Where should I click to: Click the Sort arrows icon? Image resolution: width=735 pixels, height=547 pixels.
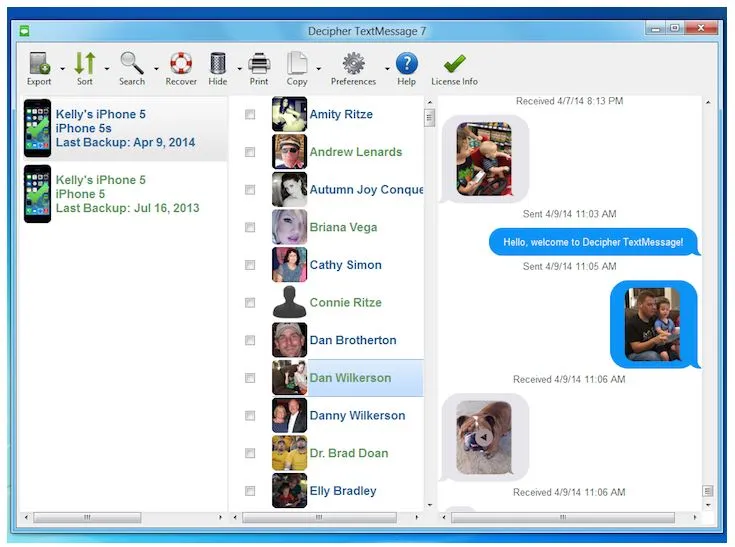coord(85,65)
